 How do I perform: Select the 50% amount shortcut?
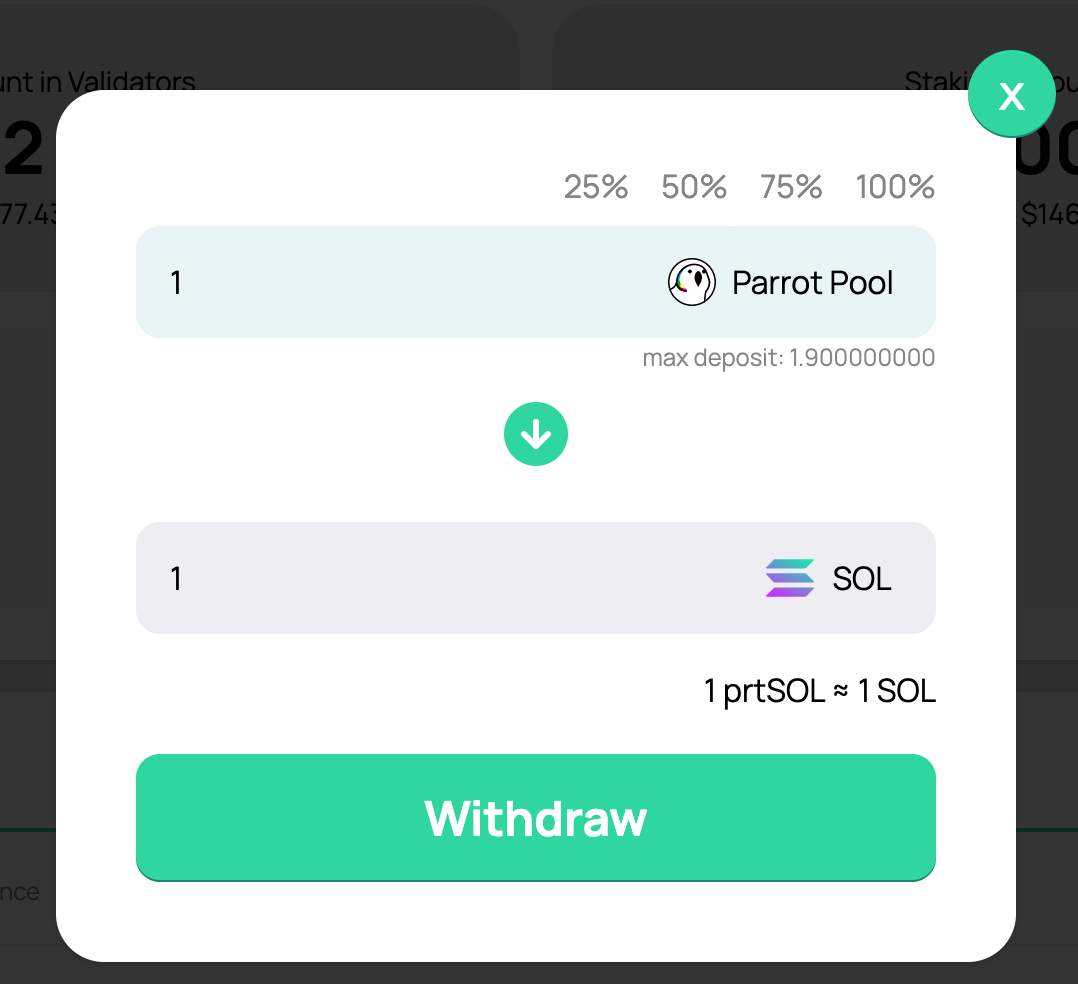click(694, 186)
